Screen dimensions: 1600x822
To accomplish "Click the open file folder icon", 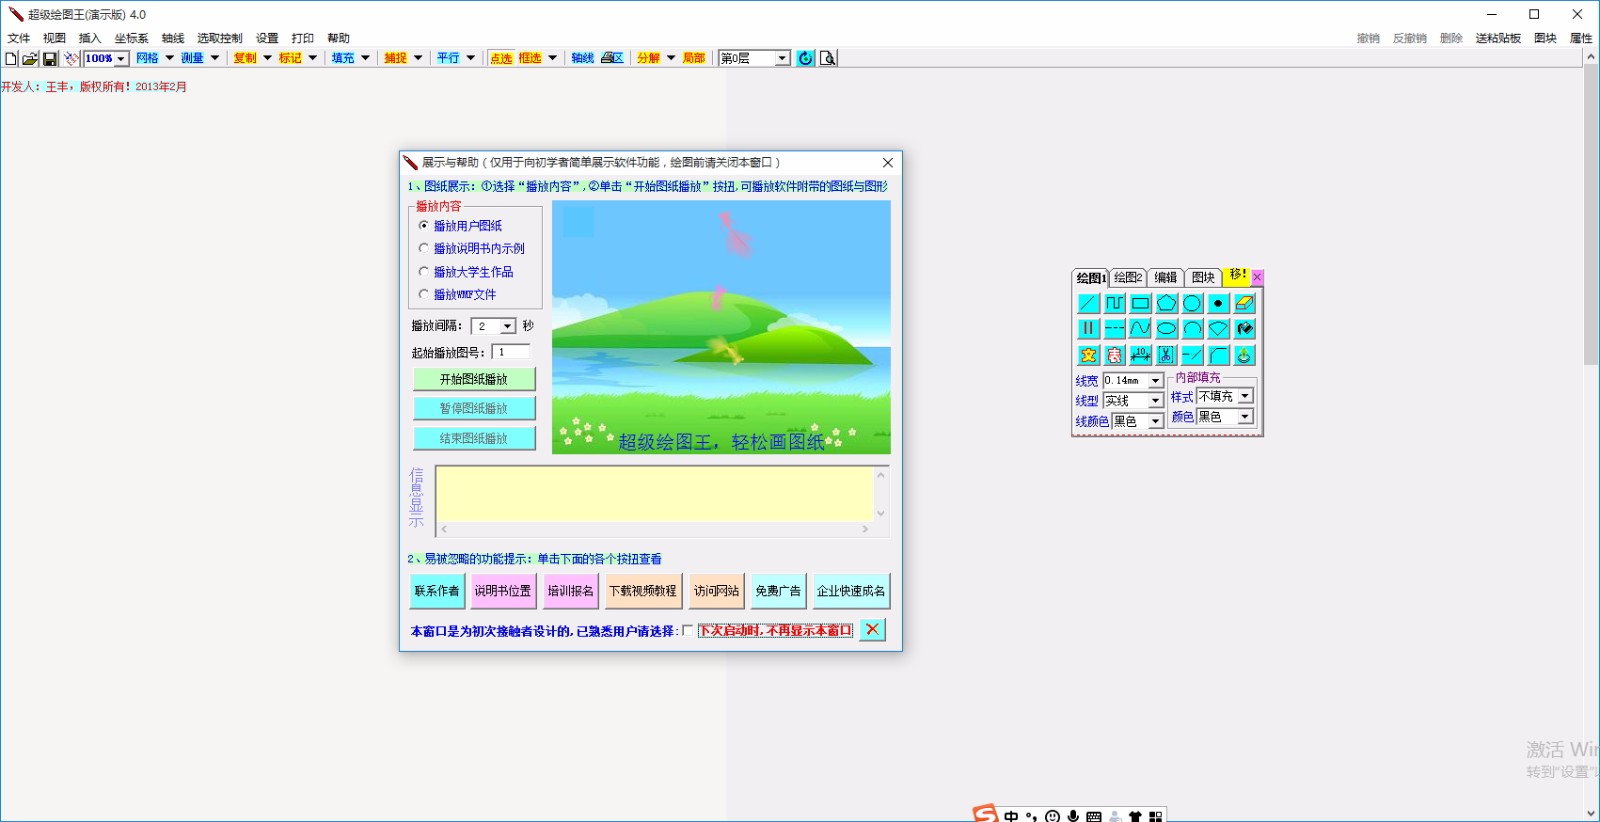I will (30, 59).
